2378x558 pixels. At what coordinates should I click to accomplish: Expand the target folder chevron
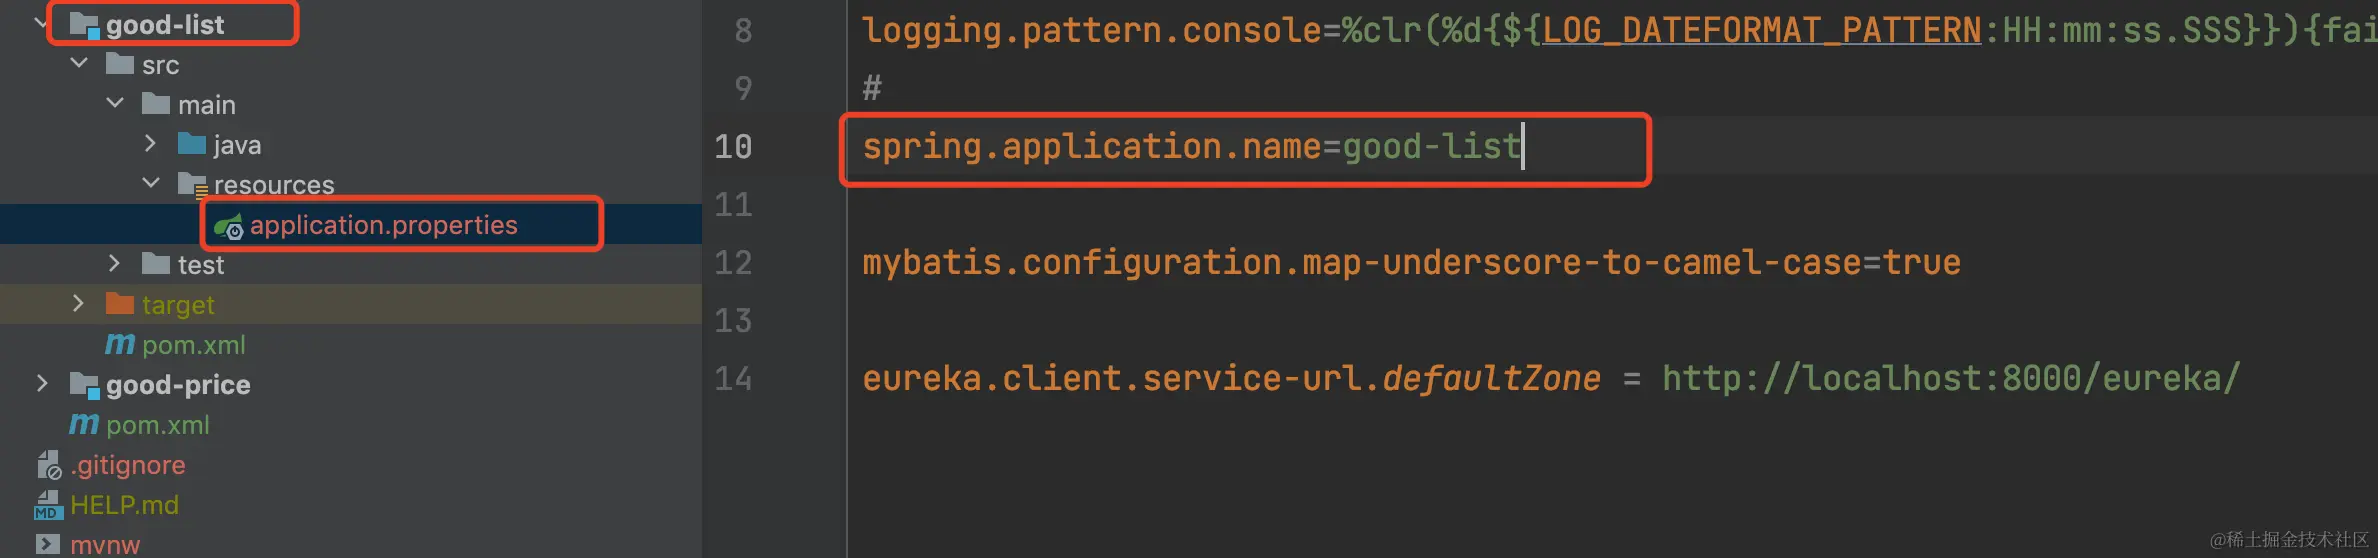78,304
